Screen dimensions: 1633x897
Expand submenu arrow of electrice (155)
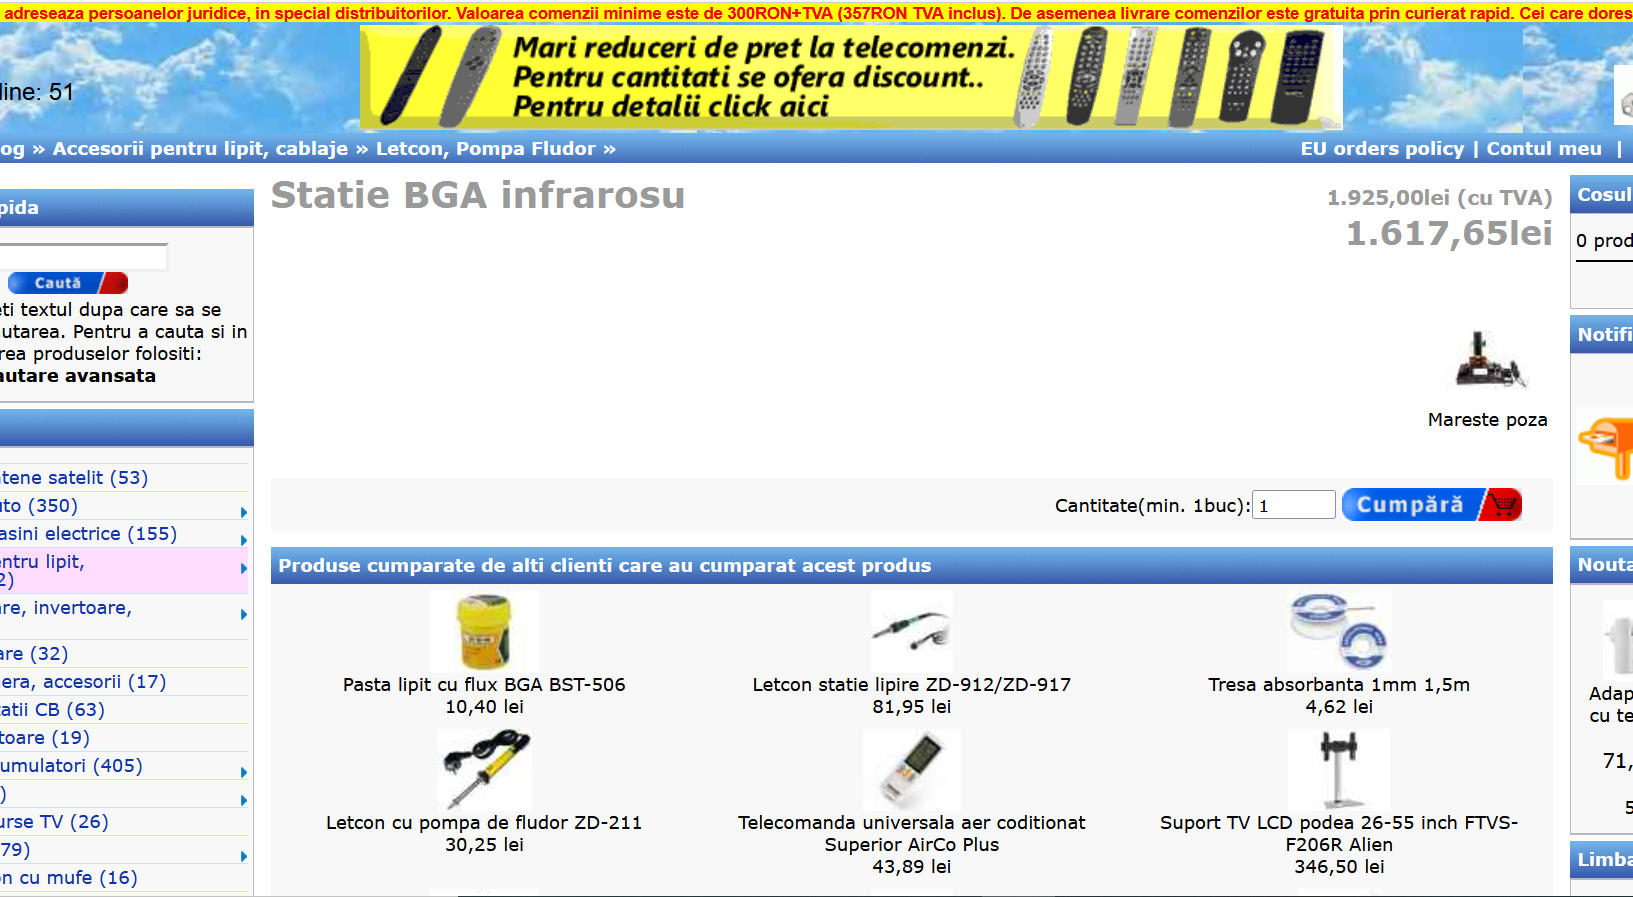pos(244,540)
